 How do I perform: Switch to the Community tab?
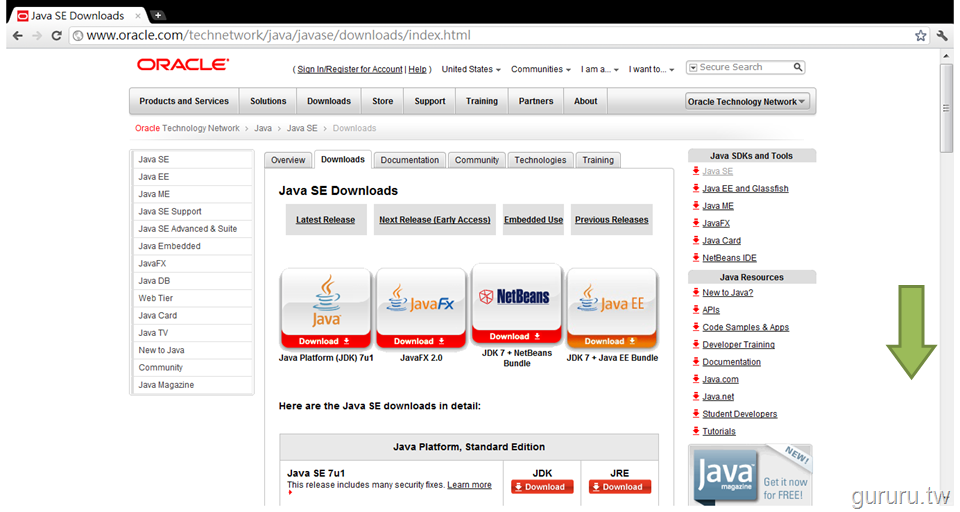pyautogui.click(x=476, y=160)
